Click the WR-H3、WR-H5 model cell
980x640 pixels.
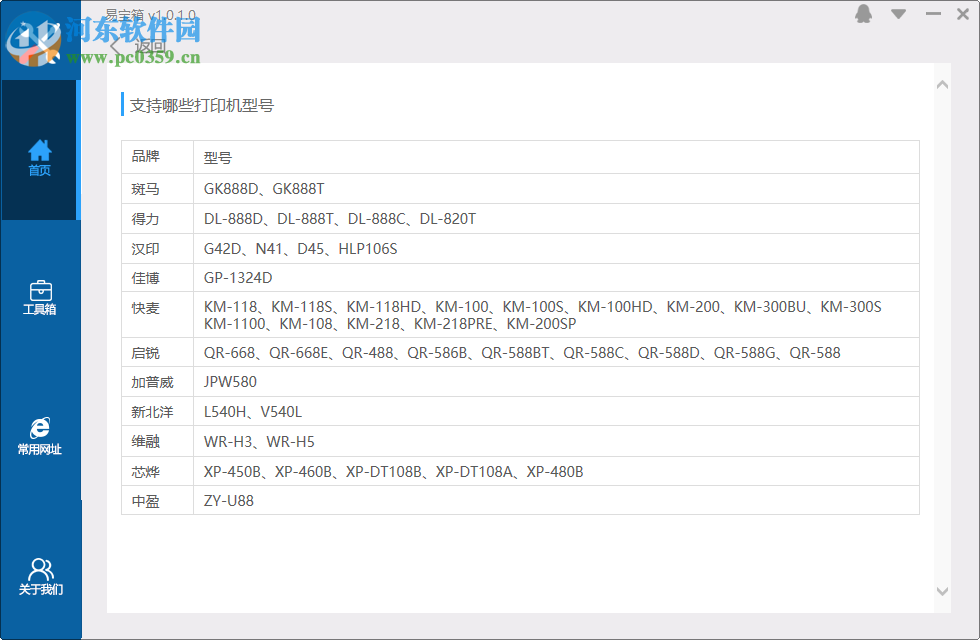tap(556, 441)
